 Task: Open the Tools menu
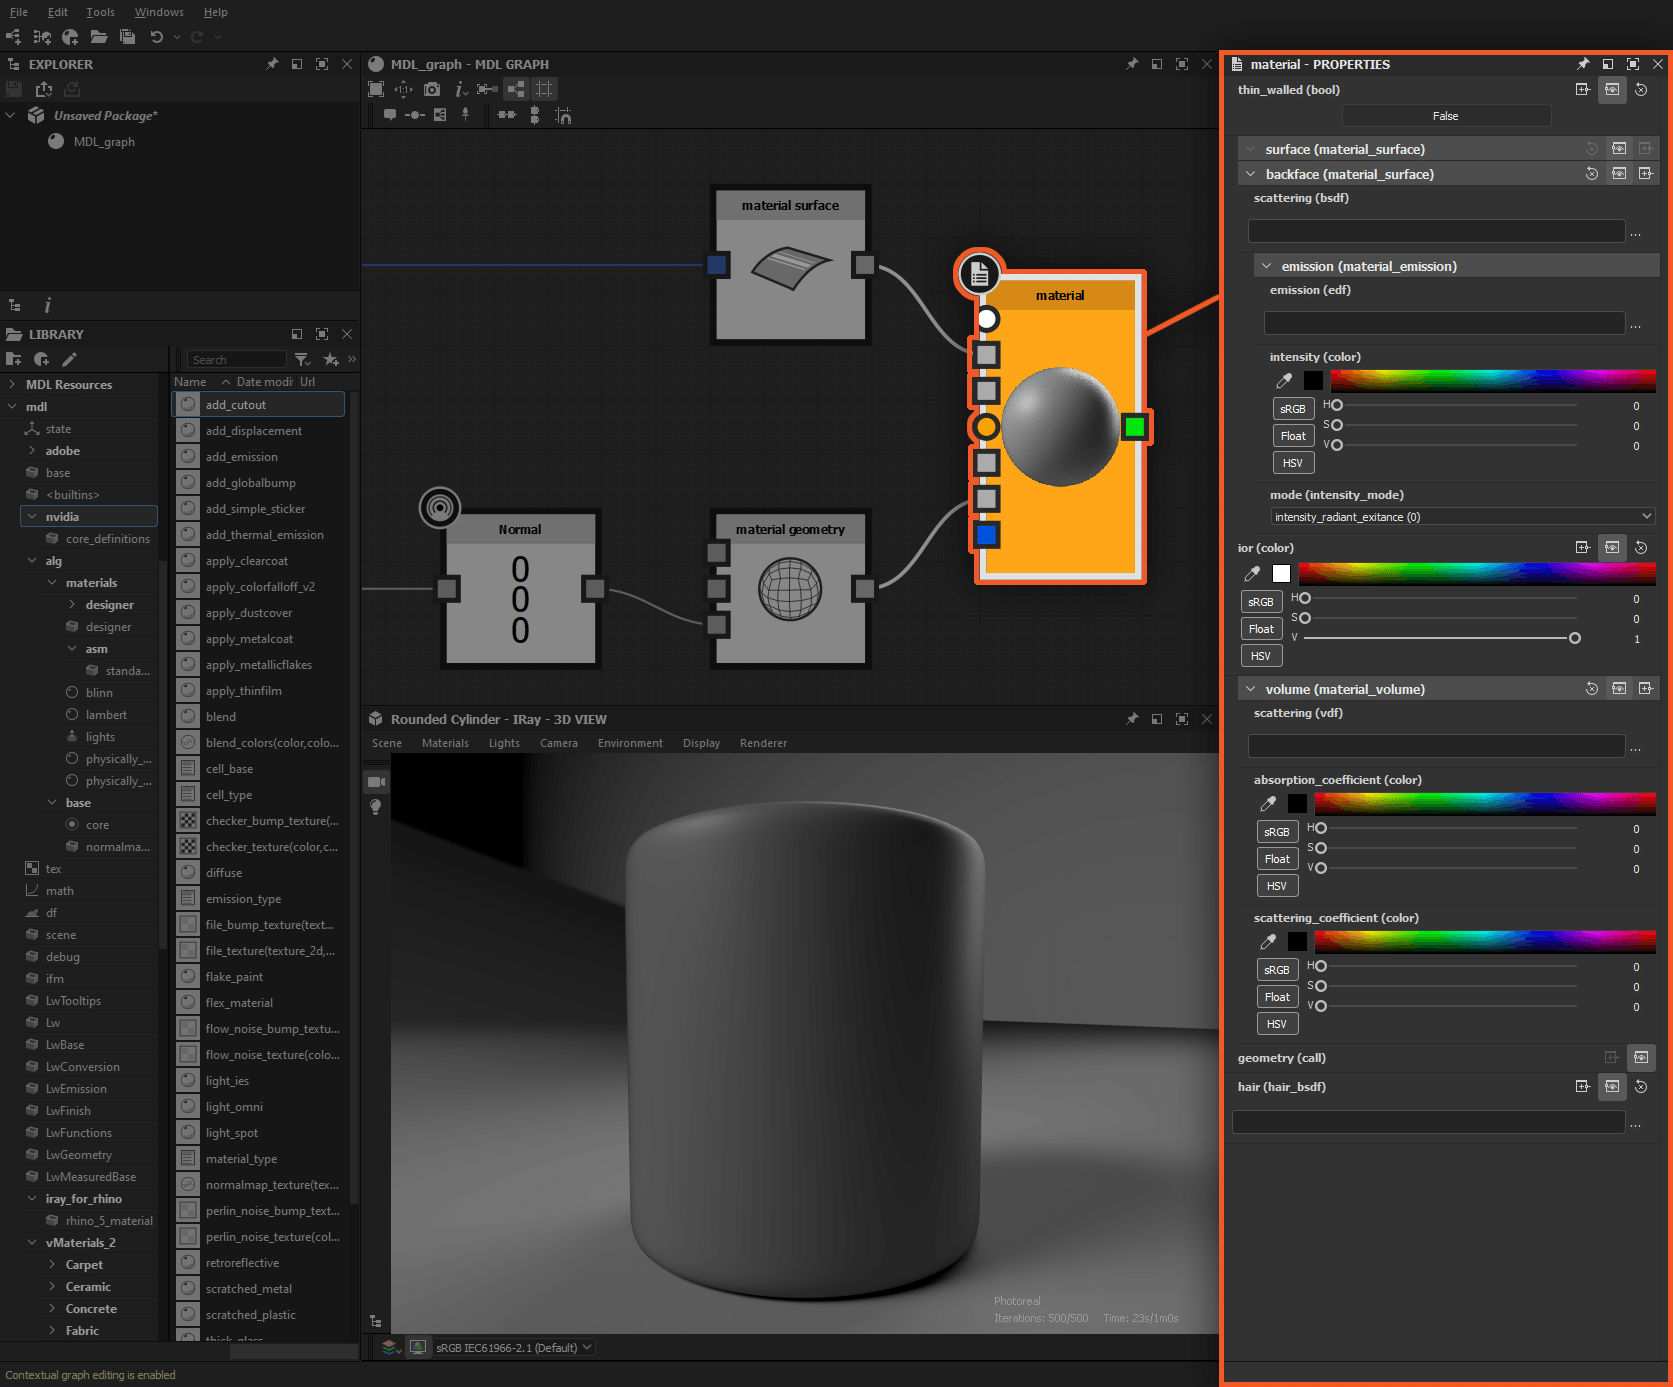tap(99, 12)
